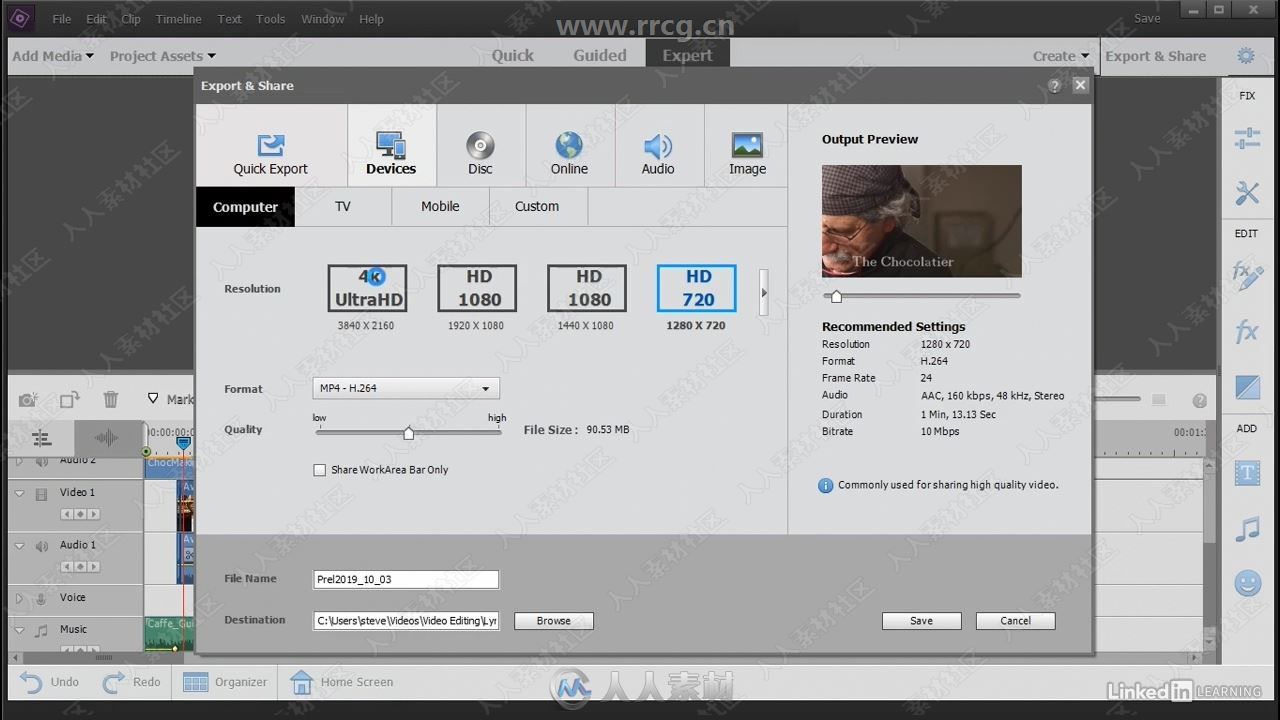The height and width of the screenshot is (720, 1280).
Task: Click the Output Preview scrubber handle
Action: click(x=836, y=296)
